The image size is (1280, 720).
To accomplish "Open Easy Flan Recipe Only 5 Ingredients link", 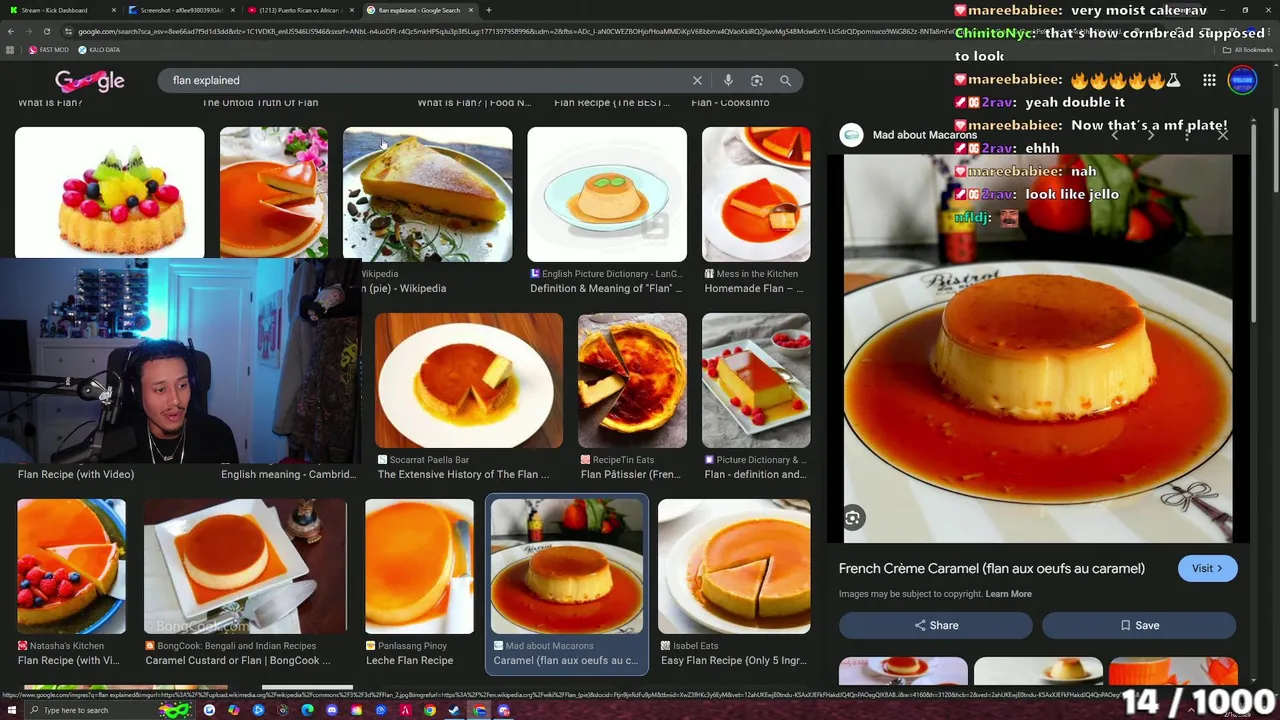I will coord(733,661).
